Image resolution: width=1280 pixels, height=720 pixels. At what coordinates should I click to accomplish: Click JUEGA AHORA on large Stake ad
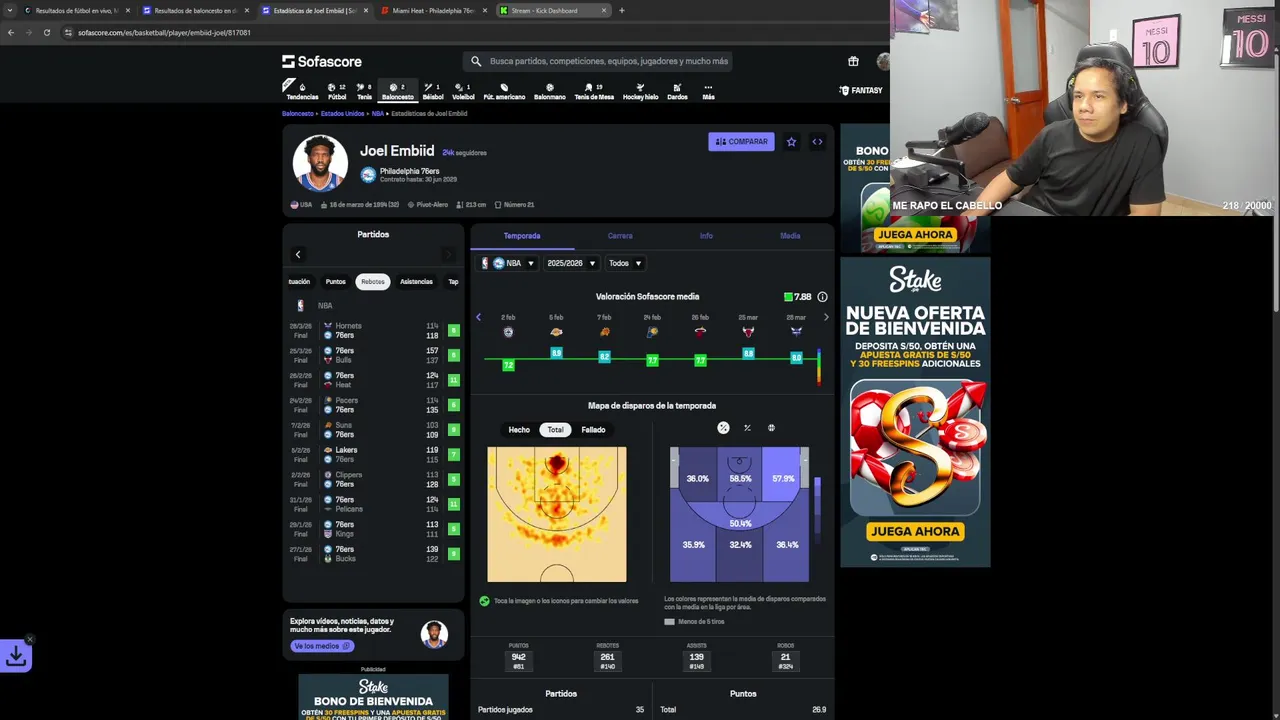tap(915, 532)
